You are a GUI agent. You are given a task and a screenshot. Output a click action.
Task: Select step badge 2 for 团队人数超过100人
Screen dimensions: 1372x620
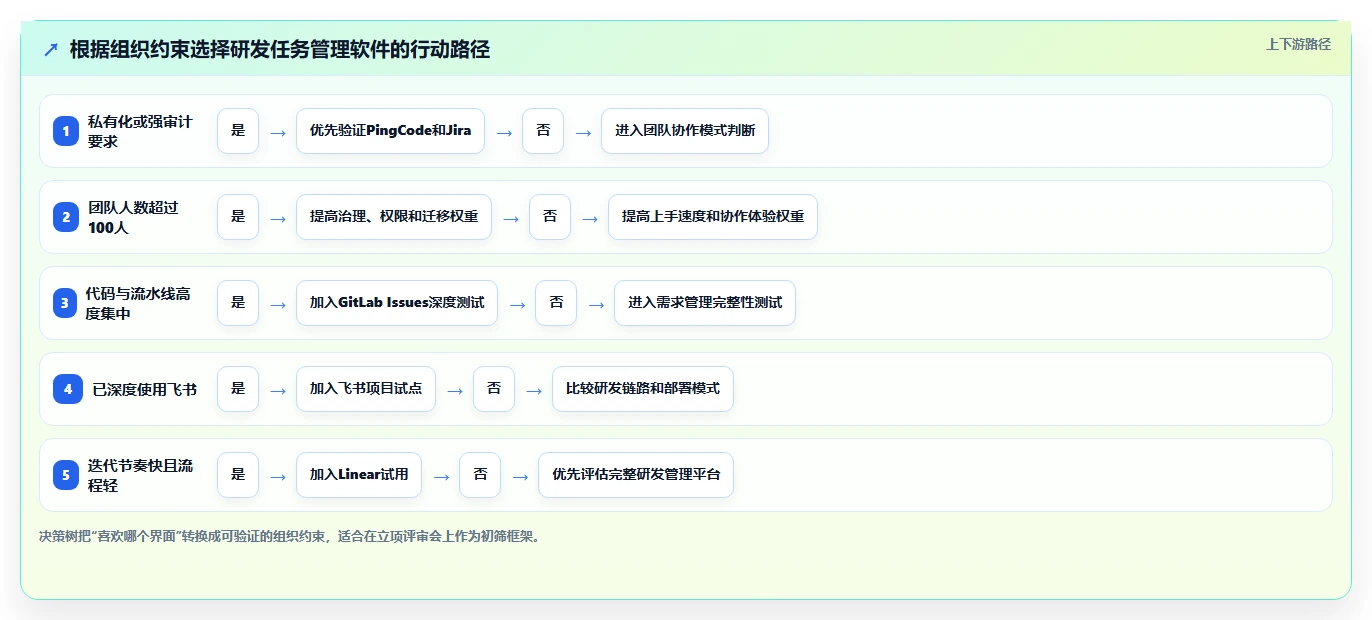66,217
